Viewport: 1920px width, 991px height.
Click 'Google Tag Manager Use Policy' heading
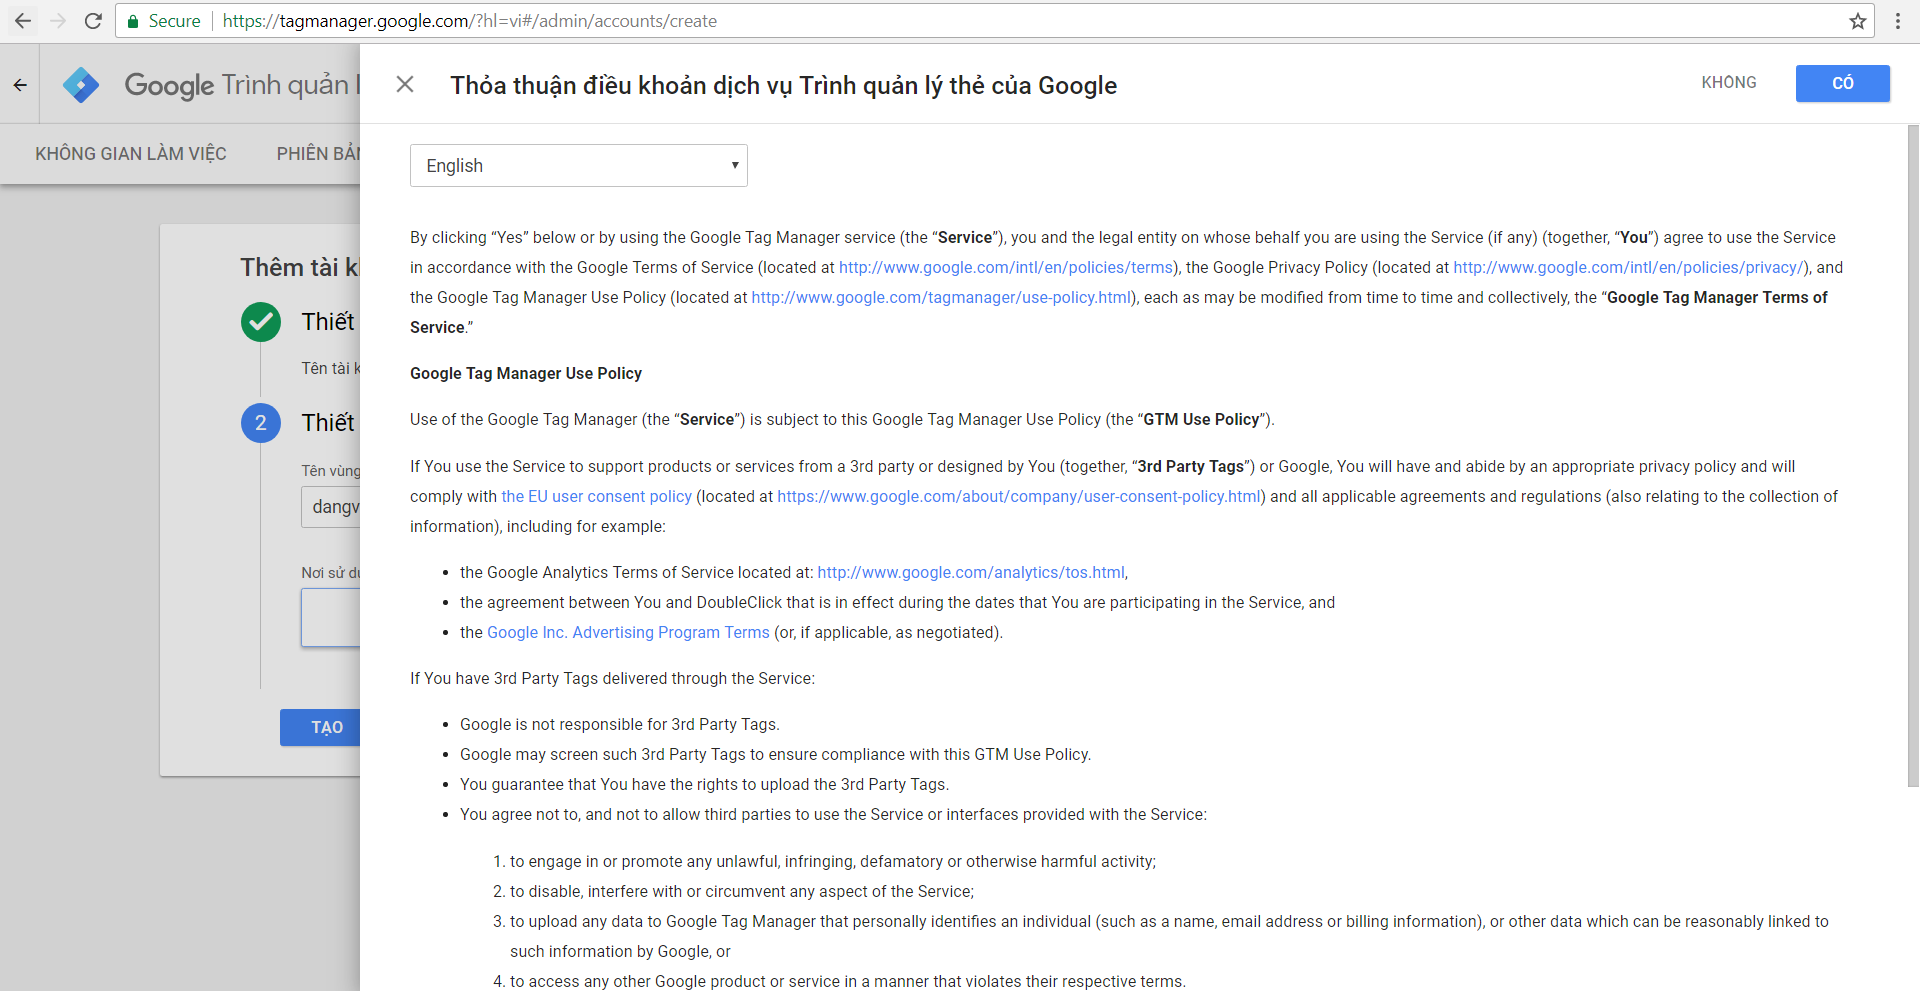click(526, 373)
